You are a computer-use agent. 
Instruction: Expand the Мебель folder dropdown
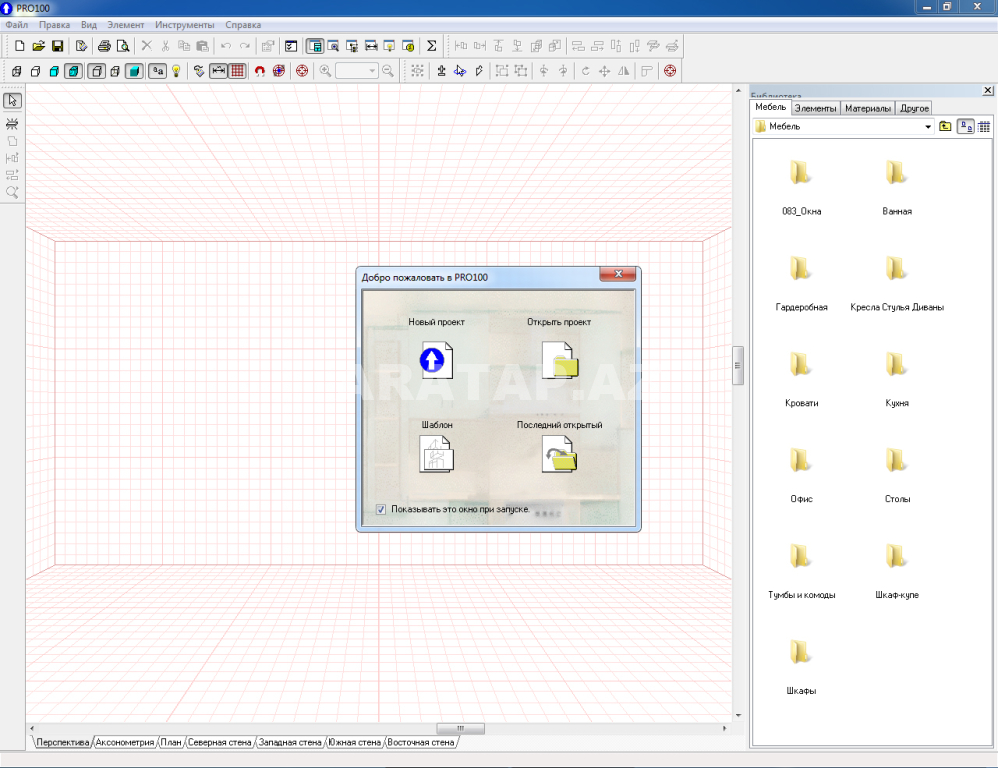[928, 127]
